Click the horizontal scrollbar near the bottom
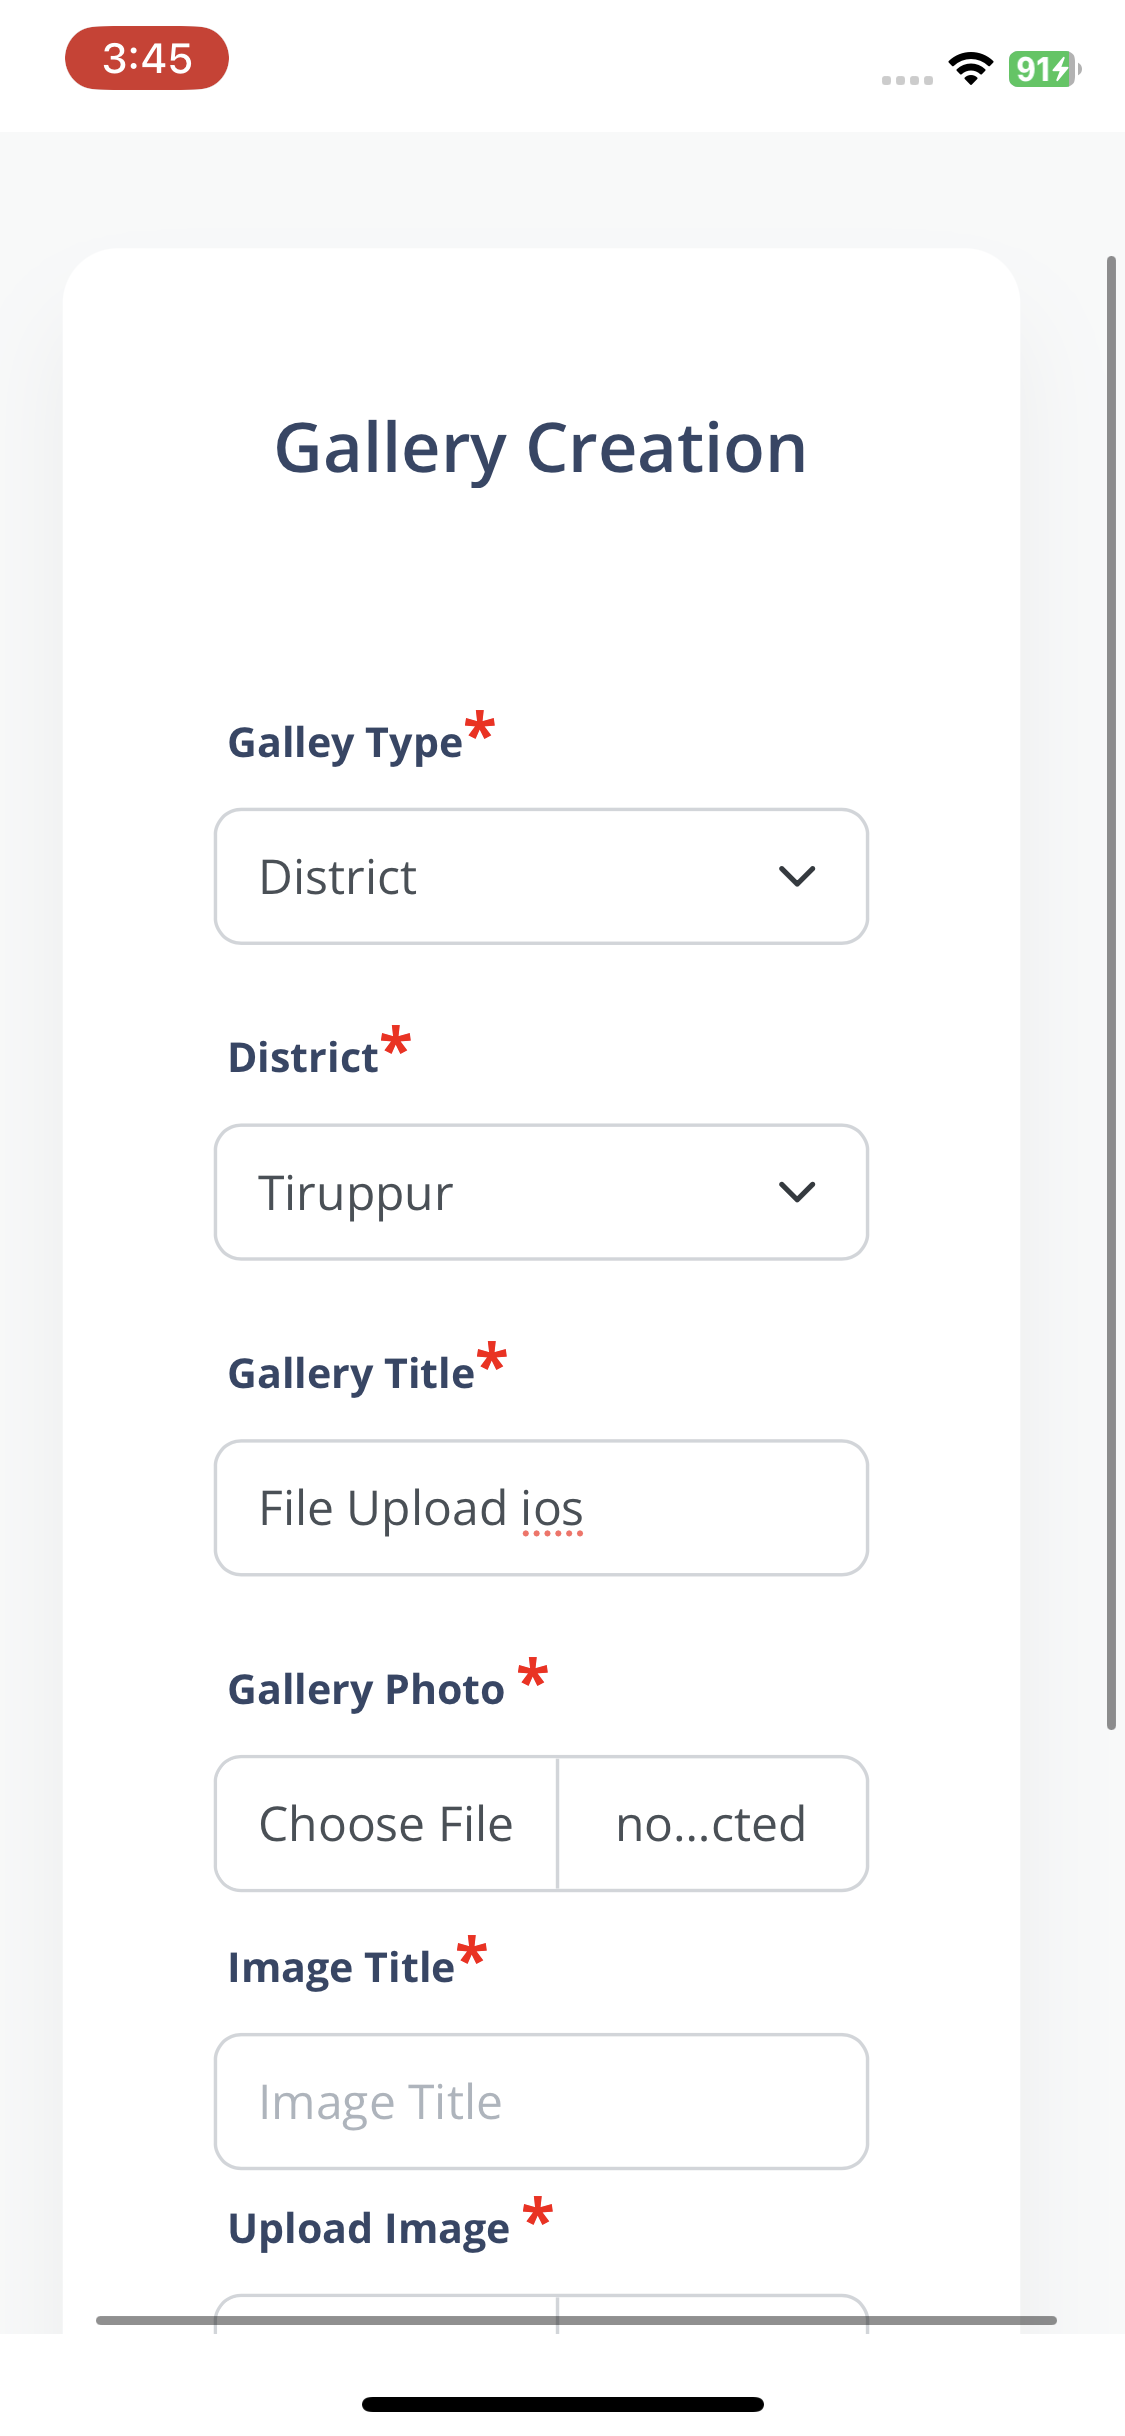Viewport: 1125px width, 2436px height. tap(576, 2320)
